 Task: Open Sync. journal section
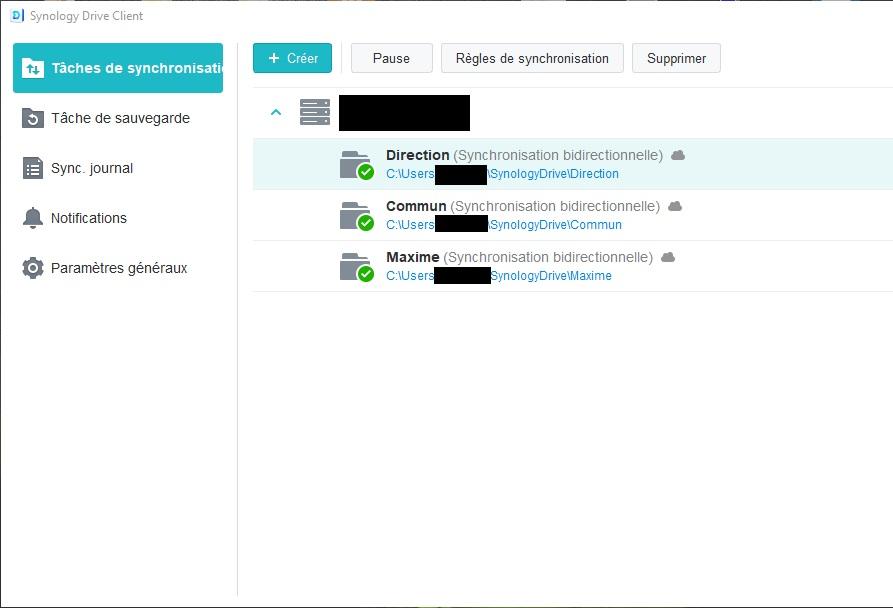(118, 168)
